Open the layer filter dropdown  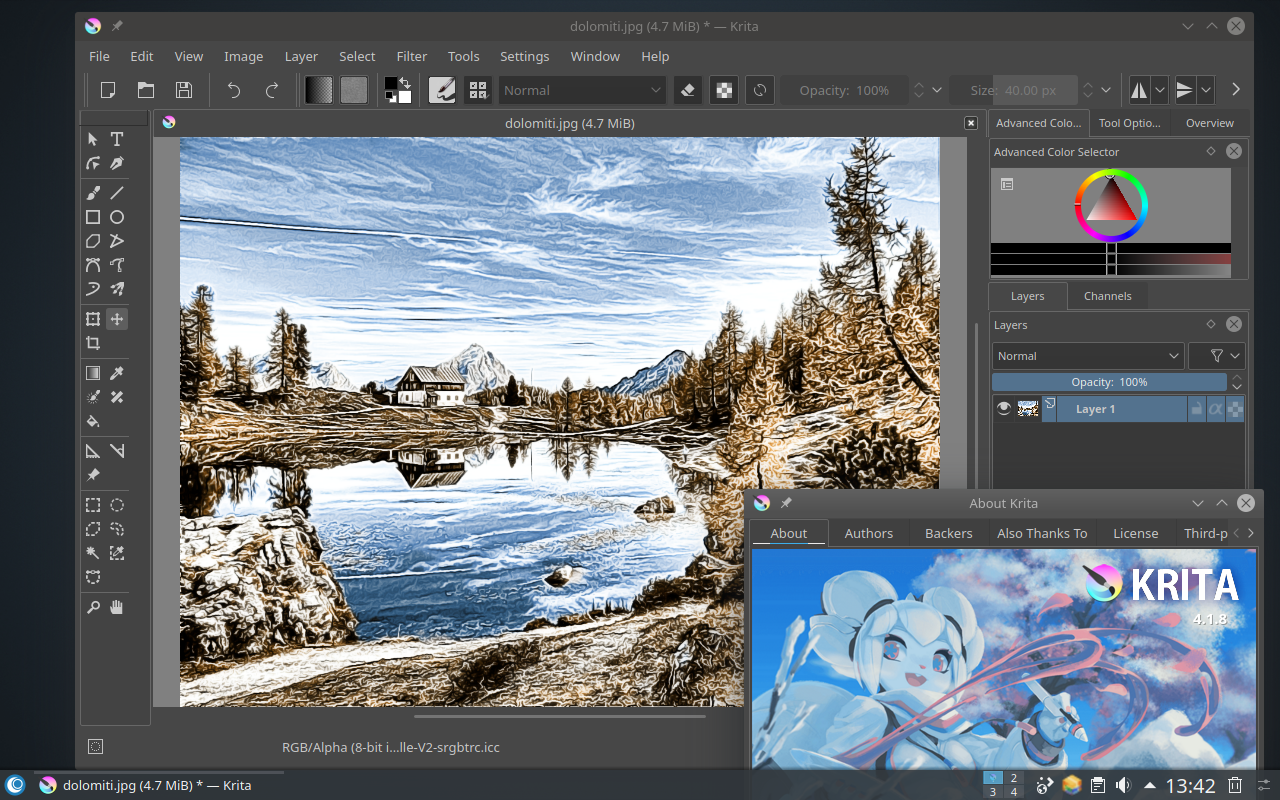pyautogui.click(x=1216, y=356)
